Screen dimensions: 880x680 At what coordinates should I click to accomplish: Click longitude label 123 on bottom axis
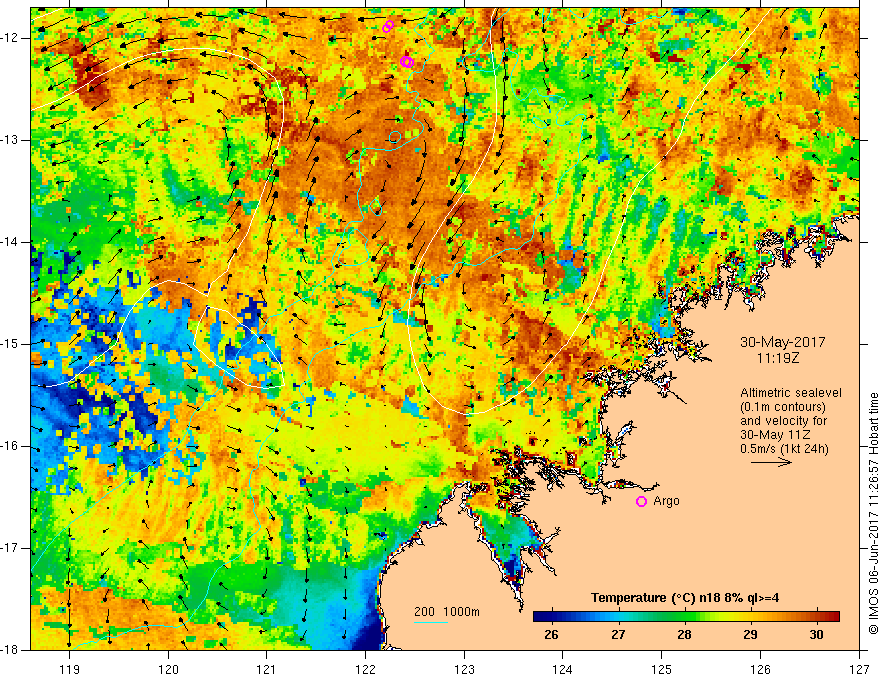[464, 669]
